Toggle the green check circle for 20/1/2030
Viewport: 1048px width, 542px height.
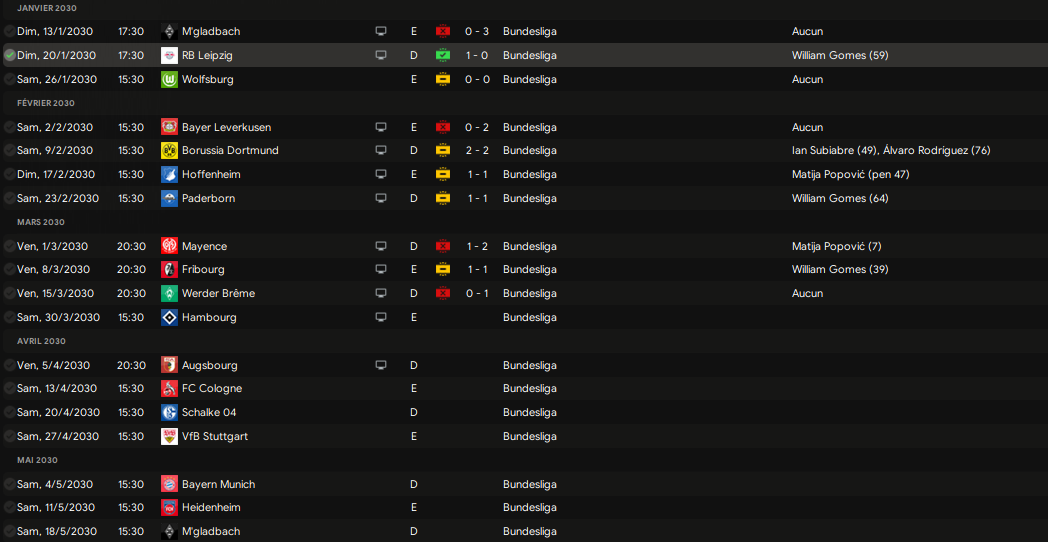coord(9,55)
